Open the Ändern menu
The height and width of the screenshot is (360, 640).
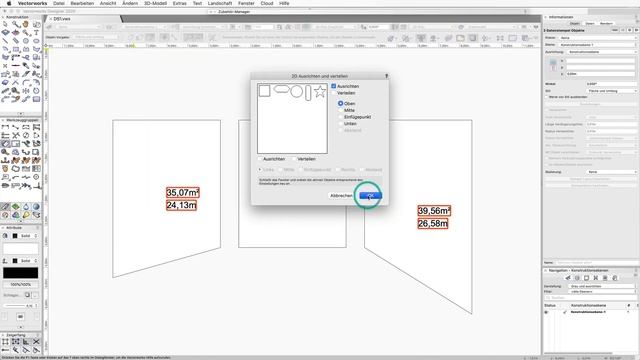tap(130, 3)
